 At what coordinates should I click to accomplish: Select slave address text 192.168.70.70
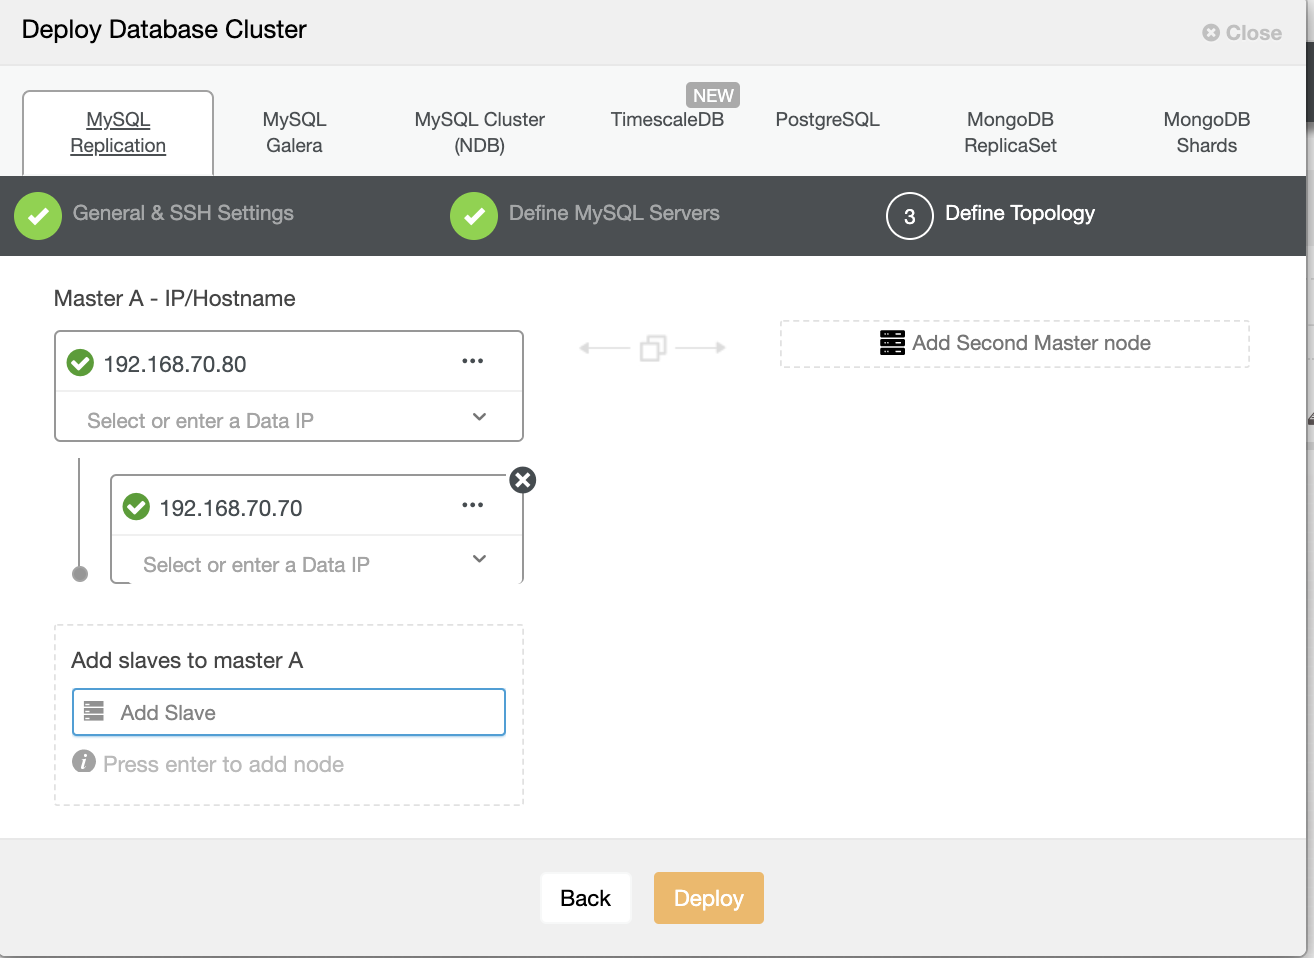231,508
